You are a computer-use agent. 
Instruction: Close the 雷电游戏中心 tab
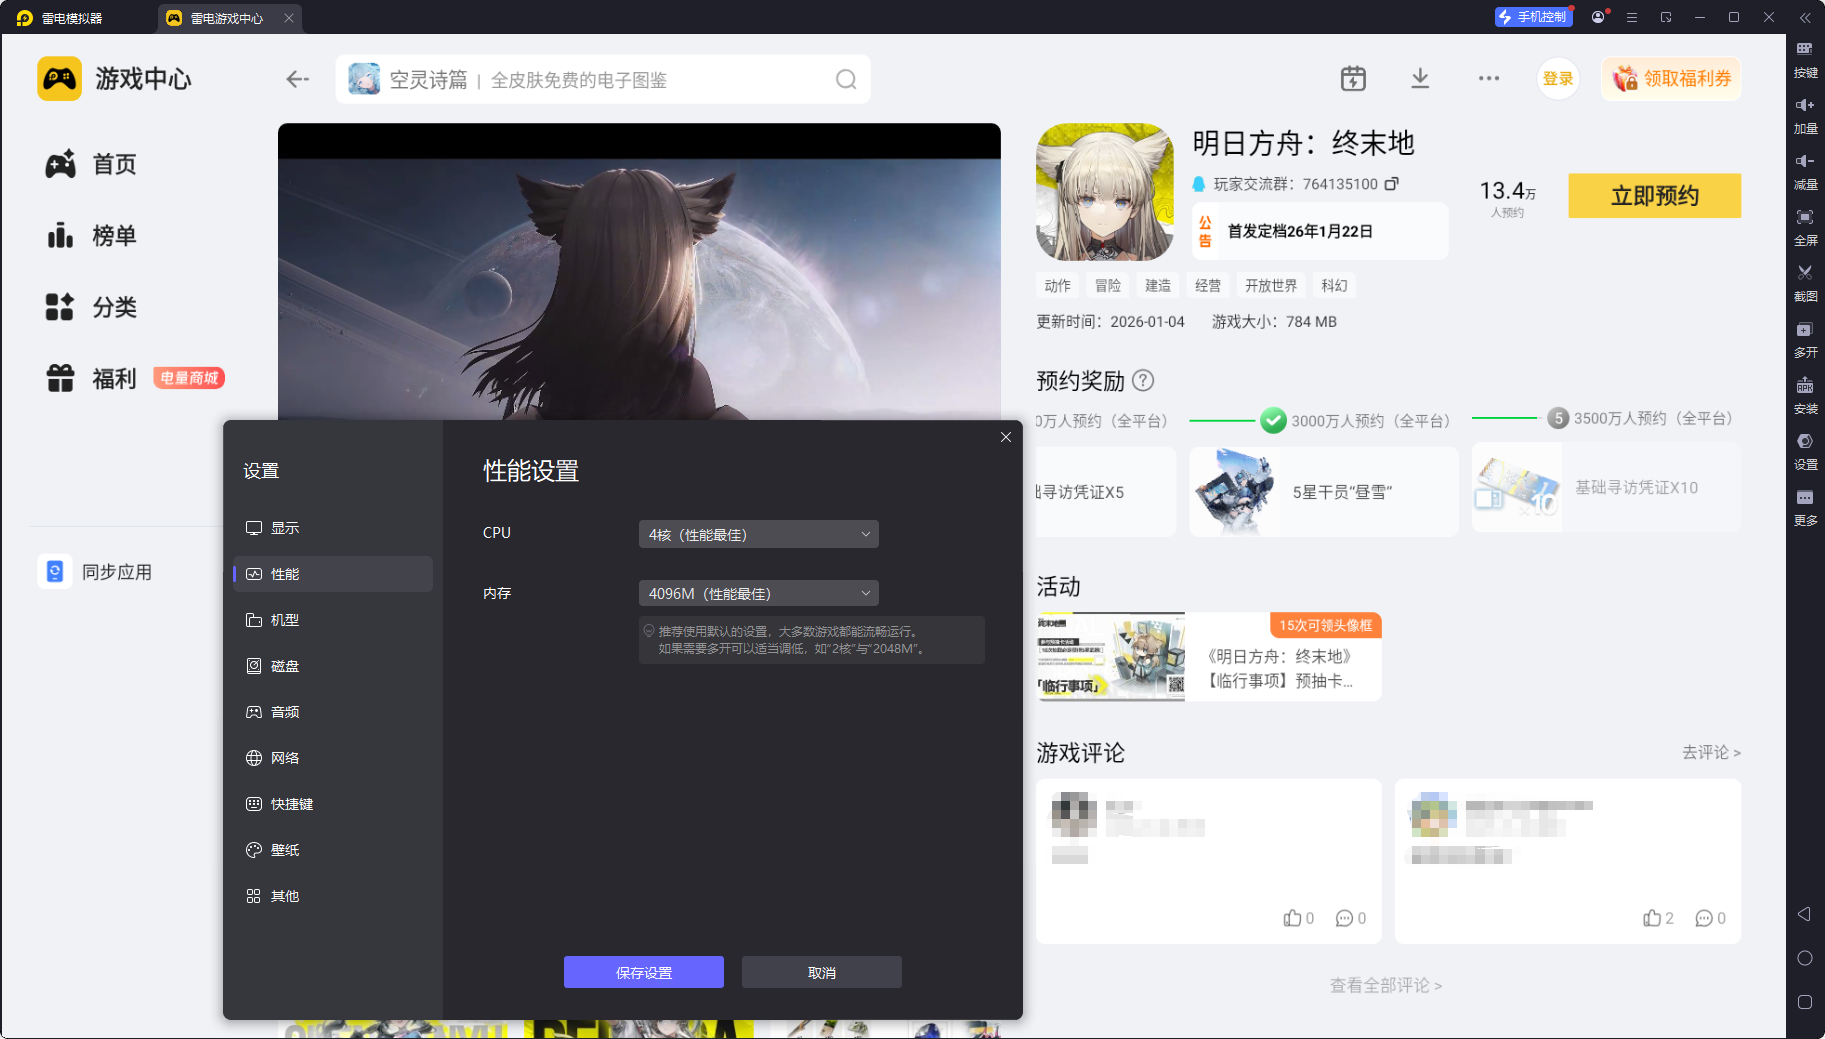coord(289,18)
